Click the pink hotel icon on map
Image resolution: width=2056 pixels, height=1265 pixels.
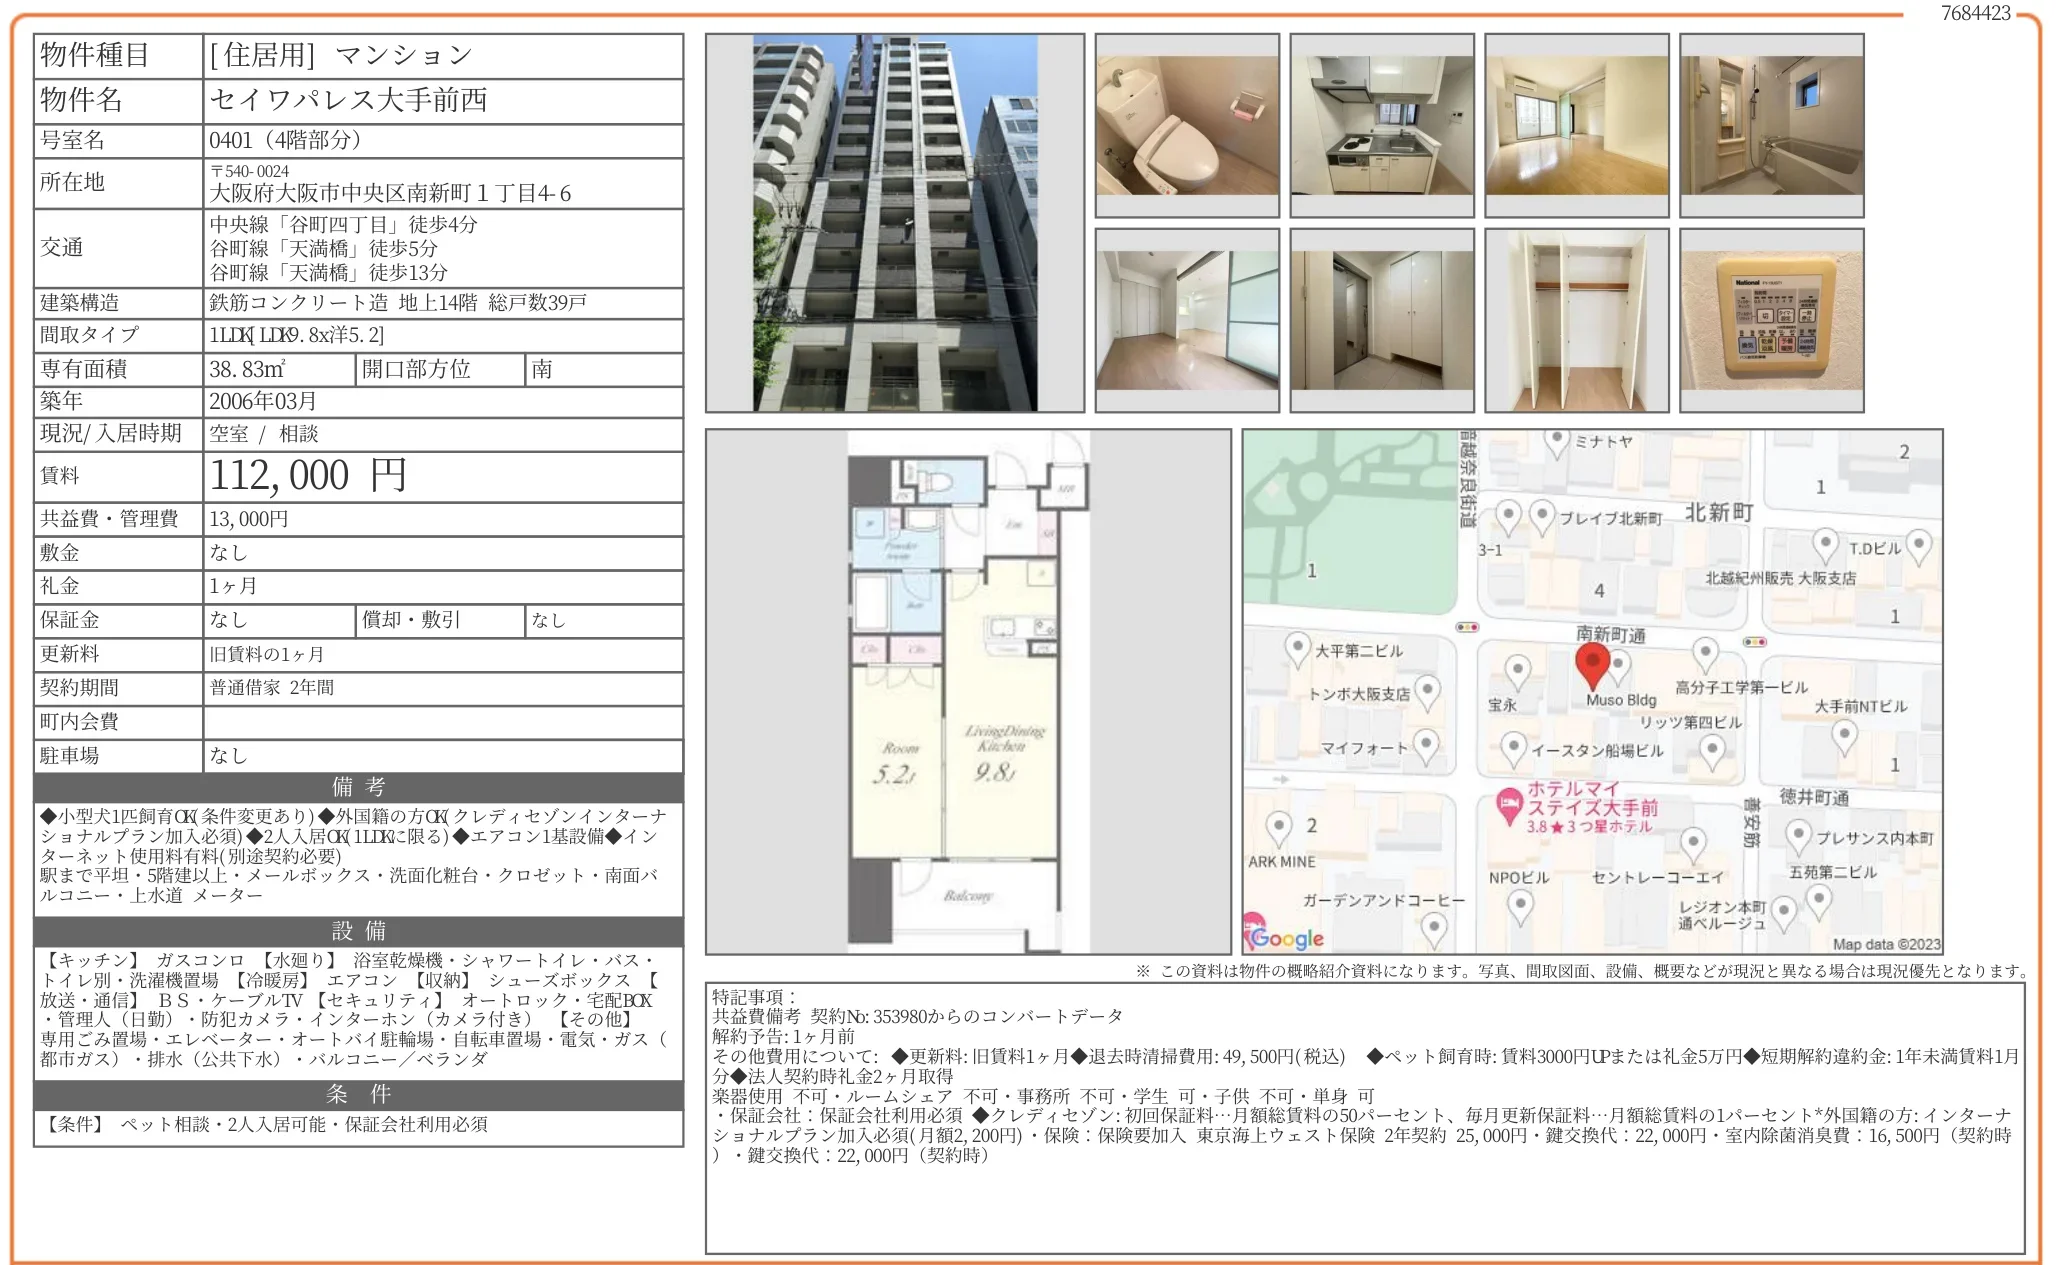tap(1509, 804)
